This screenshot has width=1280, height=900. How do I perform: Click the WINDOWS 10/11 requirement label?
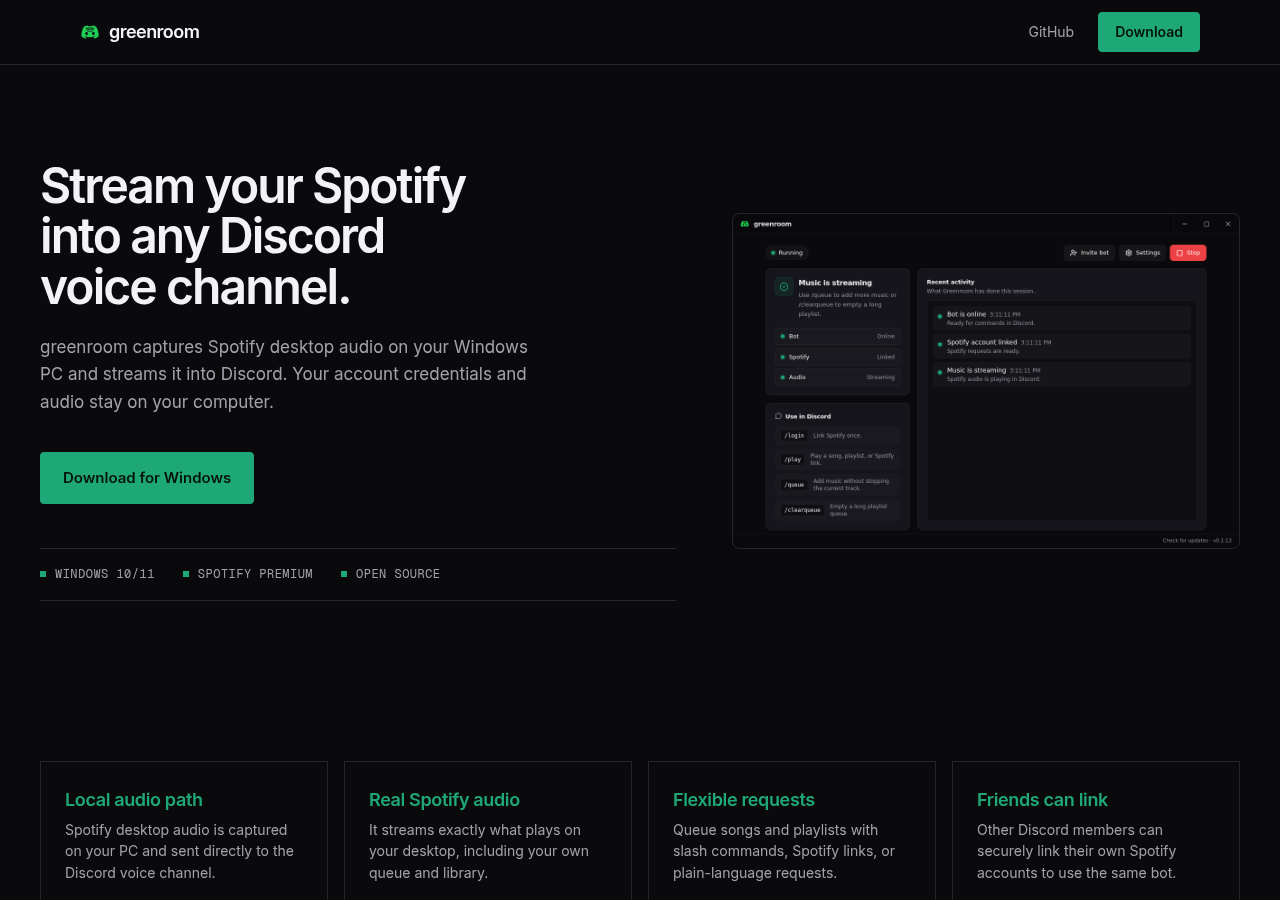pyautogui.click(x=97, y=574)
